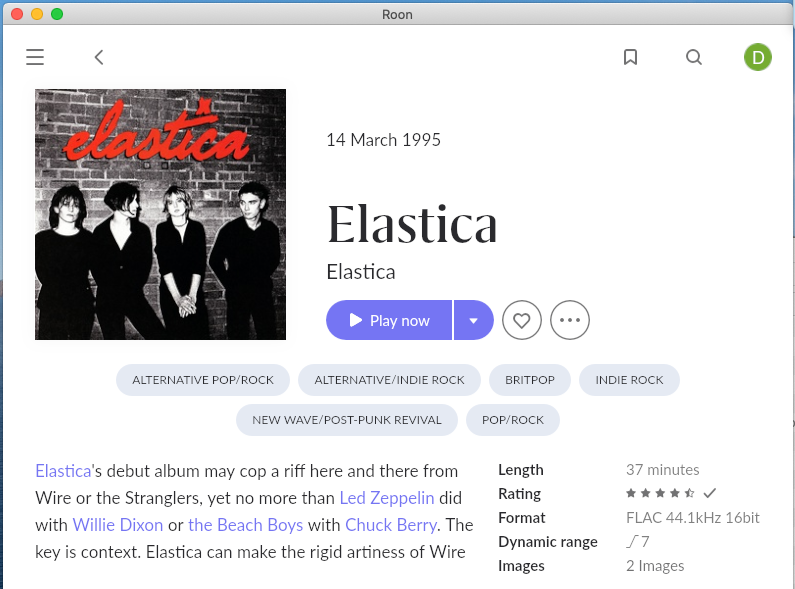Follow the Beach Boys link
The height and width of the screenshot is (589, 795).
245,525
